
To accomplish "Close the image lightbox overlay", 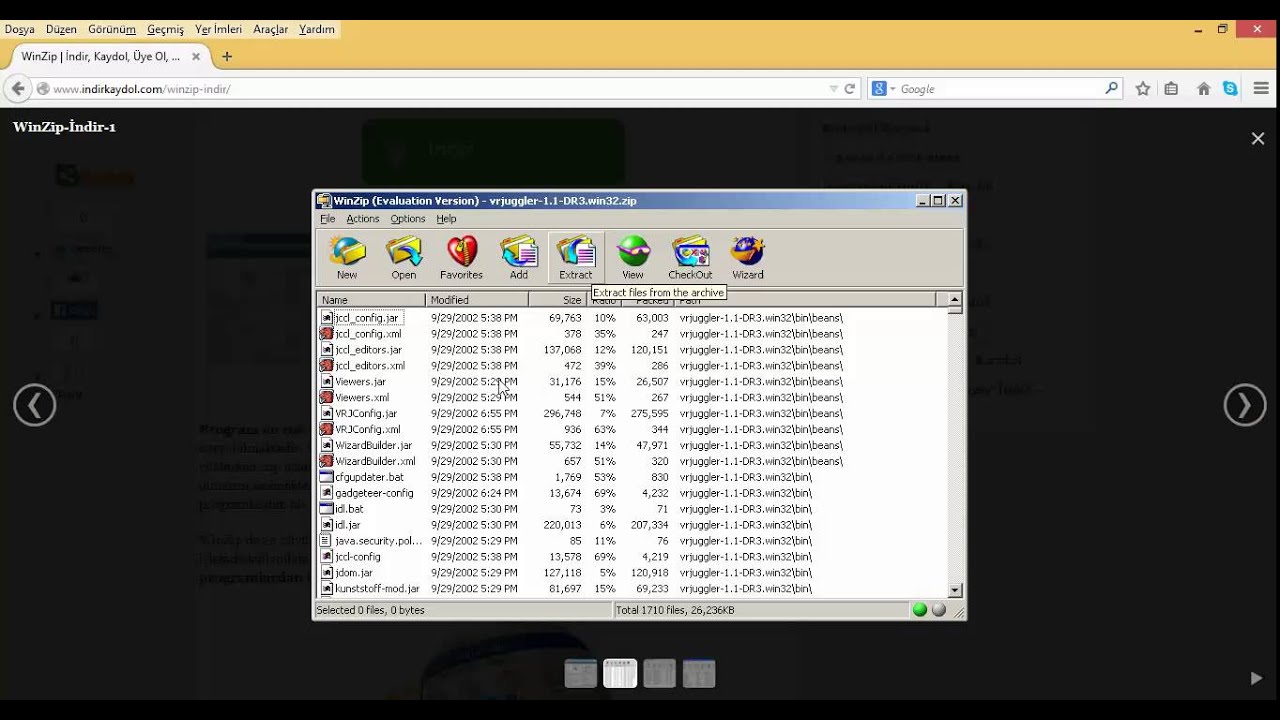I will coord(1258,139).
